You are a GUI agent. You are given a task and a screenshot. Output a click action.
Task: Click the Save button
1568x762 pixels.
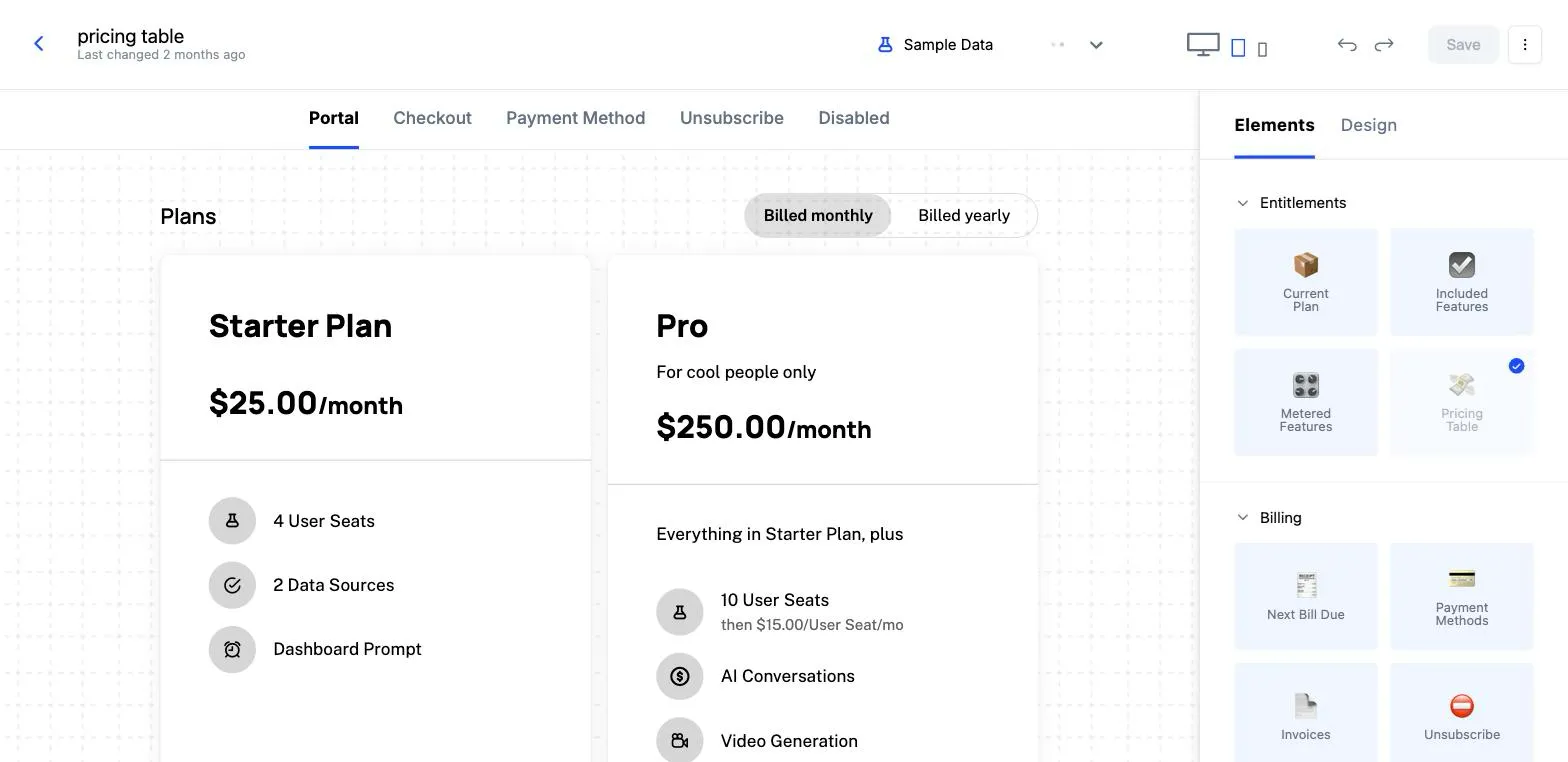pyautogui.click(x=1463, y=44)
